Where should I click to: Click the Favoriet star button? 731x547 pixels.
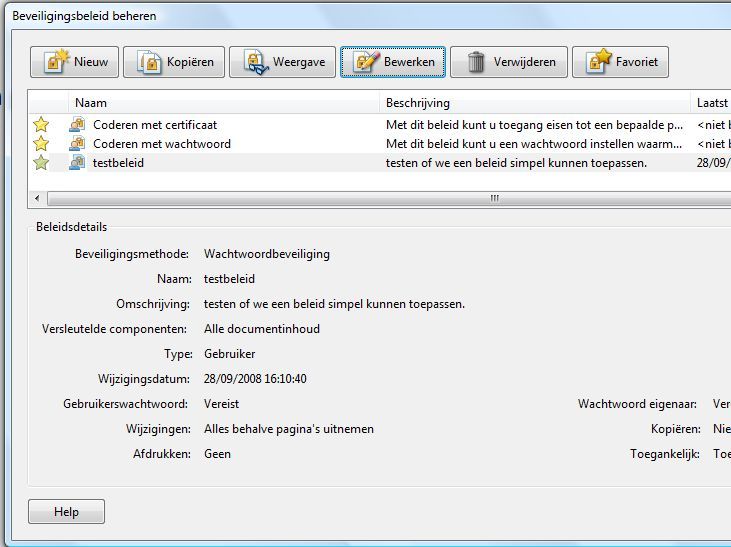tap(620, 62)
